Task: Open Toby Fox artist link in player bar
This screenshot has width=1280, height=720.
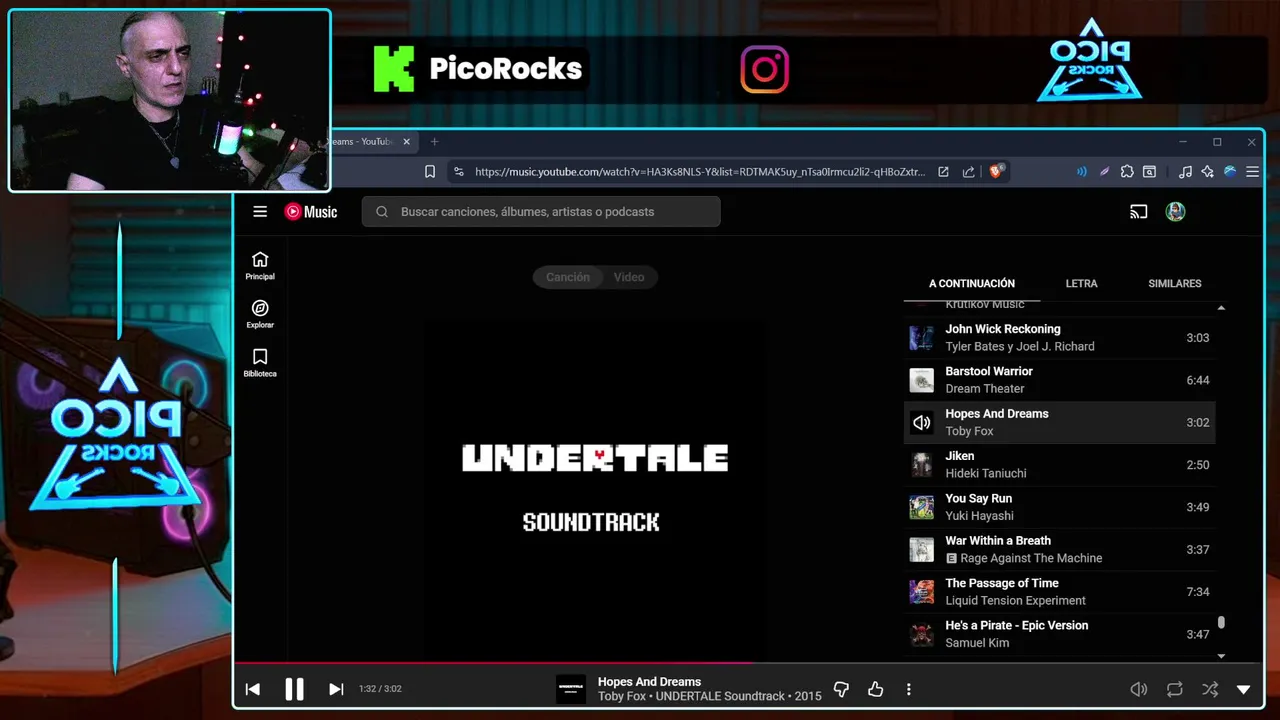Action: pos(622,696)
